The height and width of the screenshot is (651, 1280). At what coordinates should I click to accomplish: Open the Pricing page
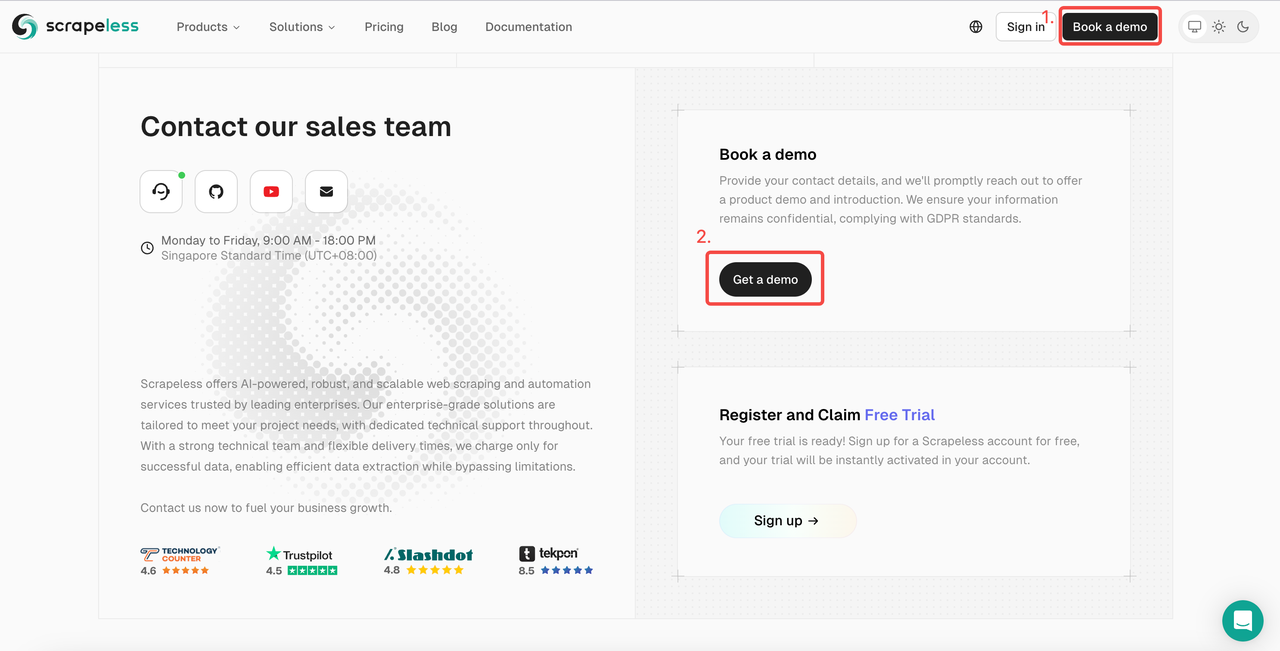(384, 27)
